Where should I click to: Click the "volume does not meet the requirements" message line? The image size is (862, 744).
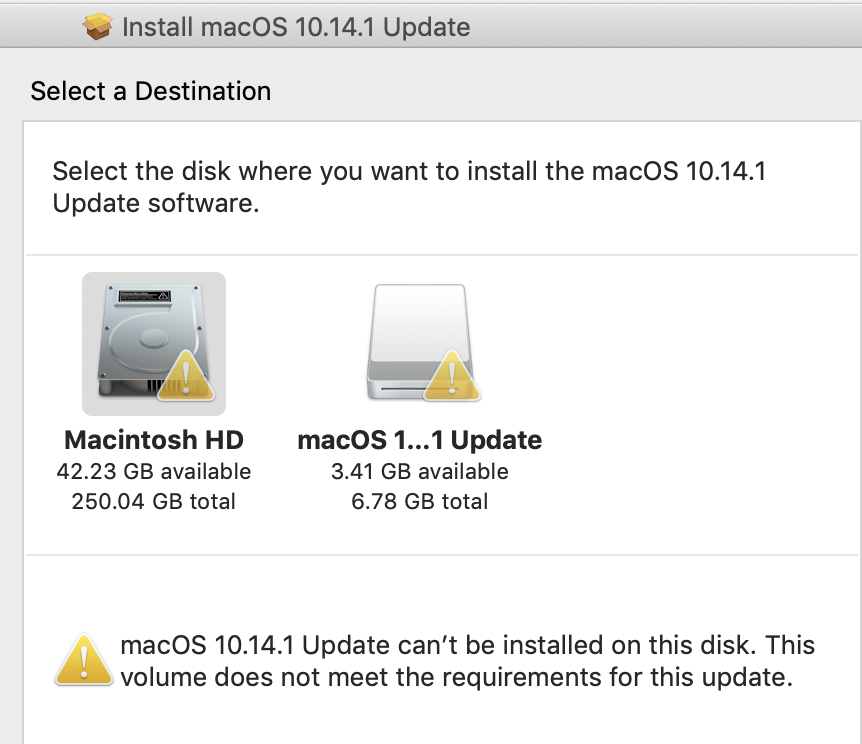pos(457,677)
